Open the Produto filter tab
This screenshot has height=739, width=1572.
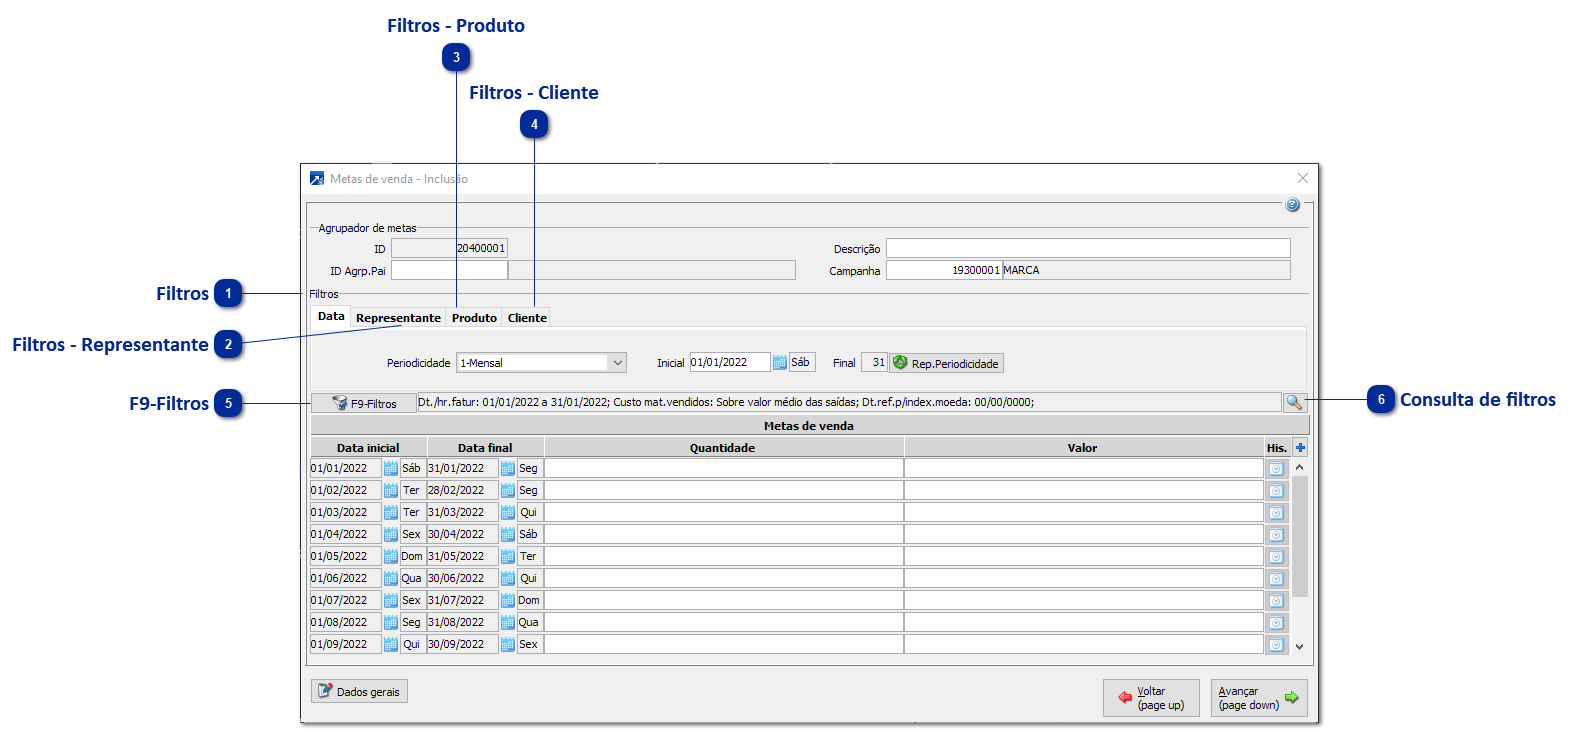click(474, 318)
